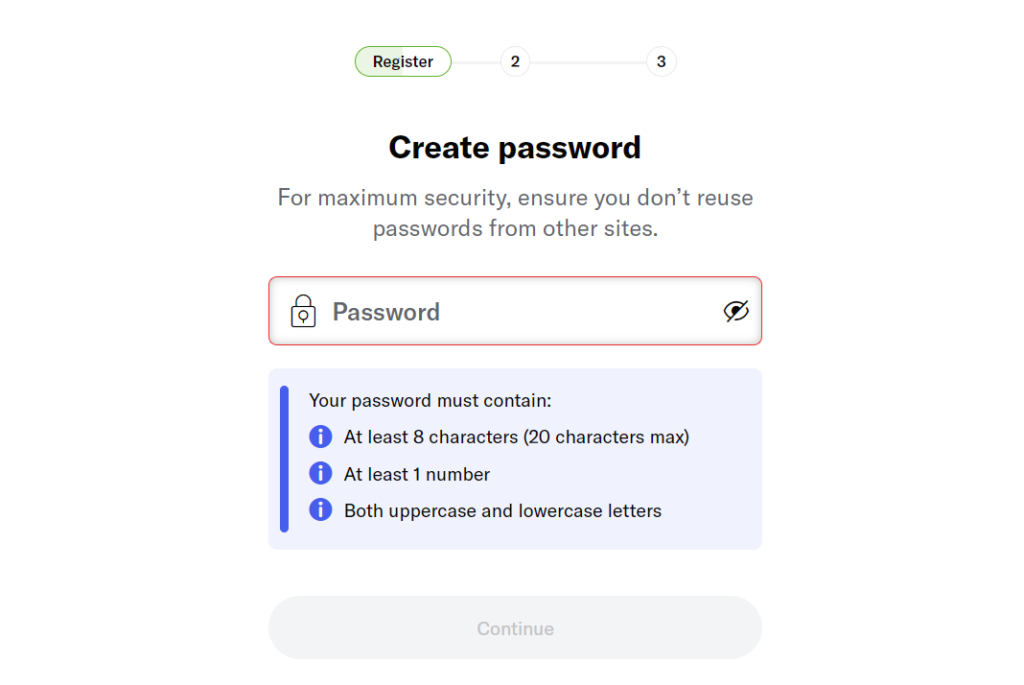Click the blue accent bar of requirements box

tap(284, 459)
